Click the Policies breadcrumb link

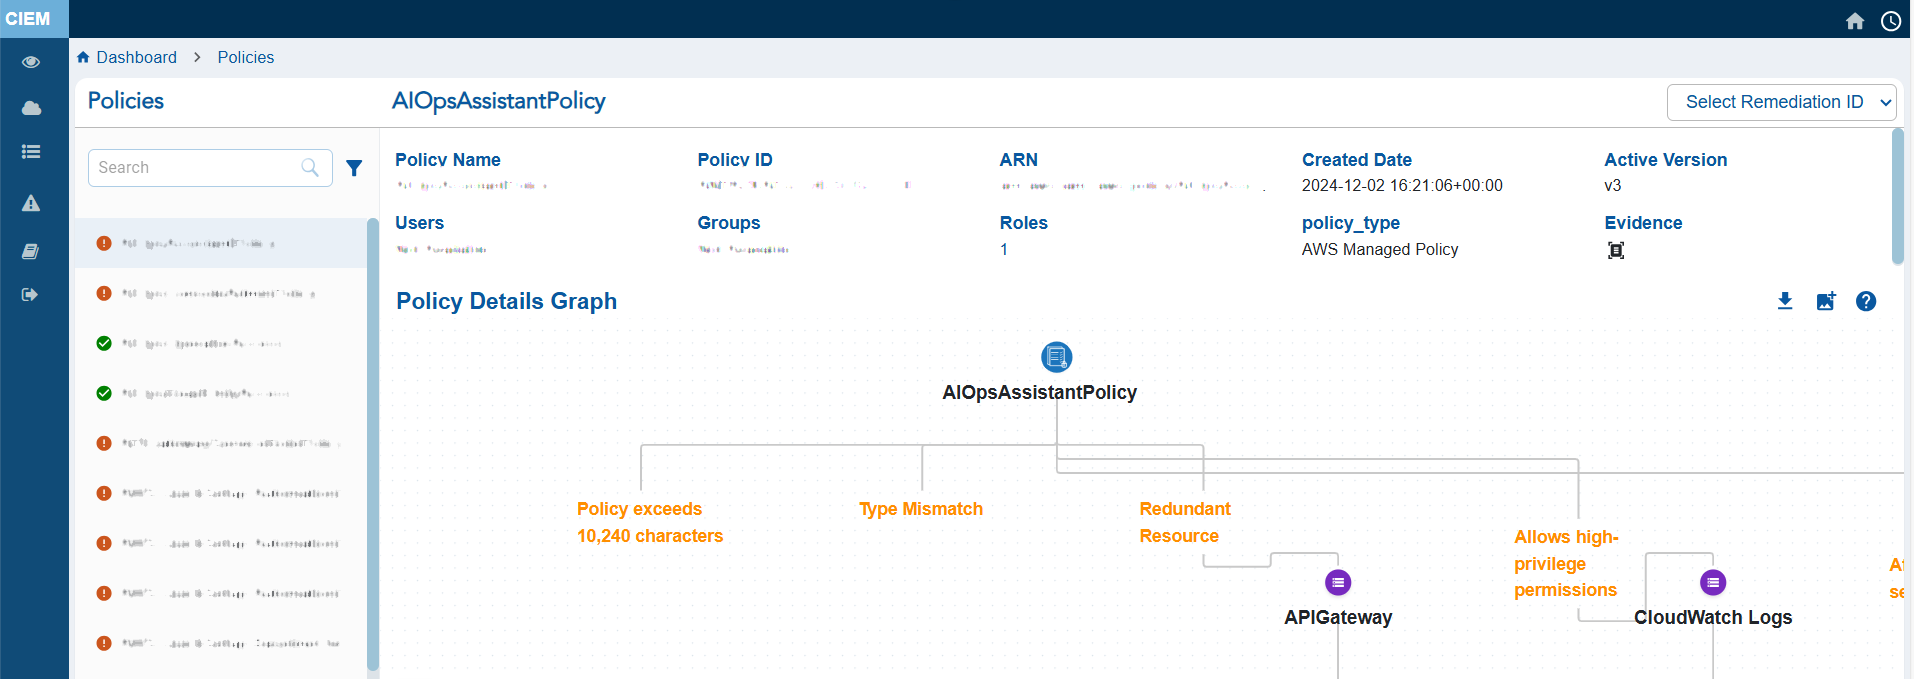coord(245,58)
